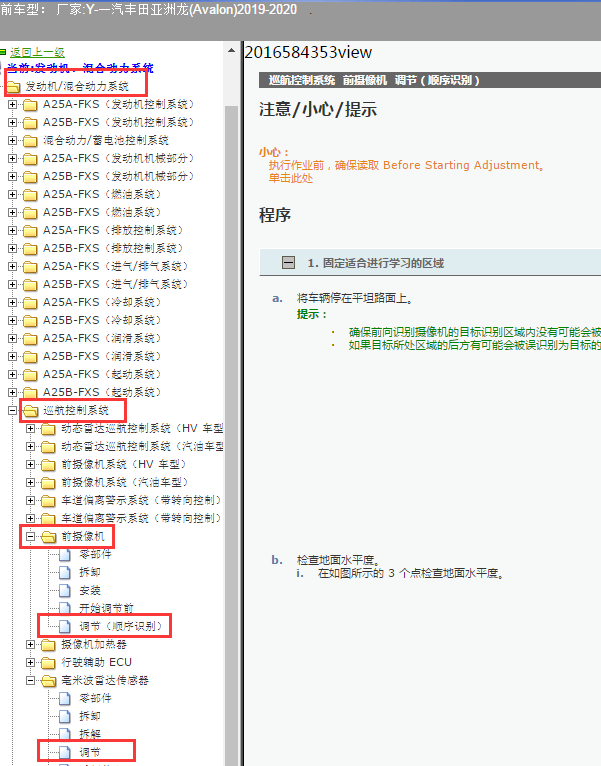Expand the 行驶辅助 ECU node
Screen dimensions: 601x766
point(31,663)
